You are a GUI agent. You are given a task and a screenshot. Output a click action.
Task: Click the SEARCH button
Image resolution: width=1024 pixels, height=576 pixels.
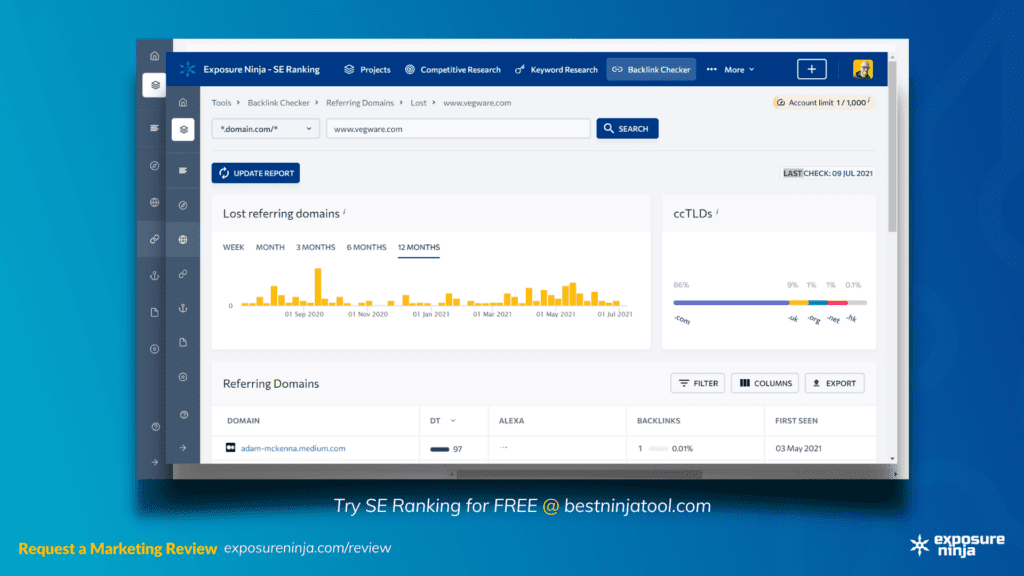627,129
